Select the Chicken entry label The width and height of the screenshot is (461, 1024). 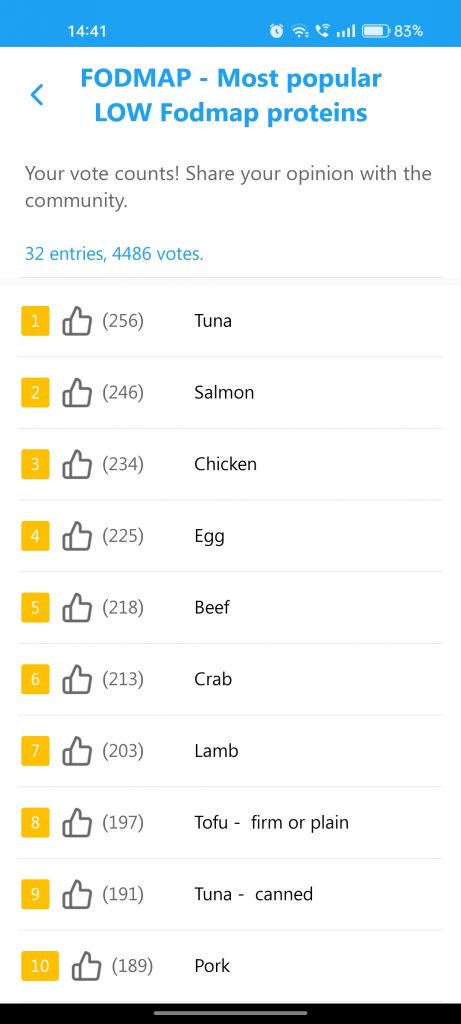[225, 464]
